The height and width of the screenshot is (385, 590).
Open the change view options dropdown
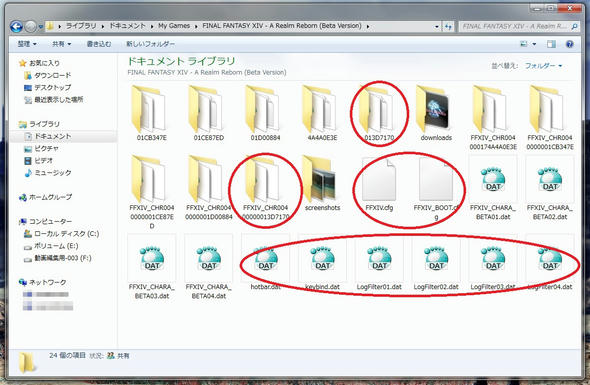point(534,44)
